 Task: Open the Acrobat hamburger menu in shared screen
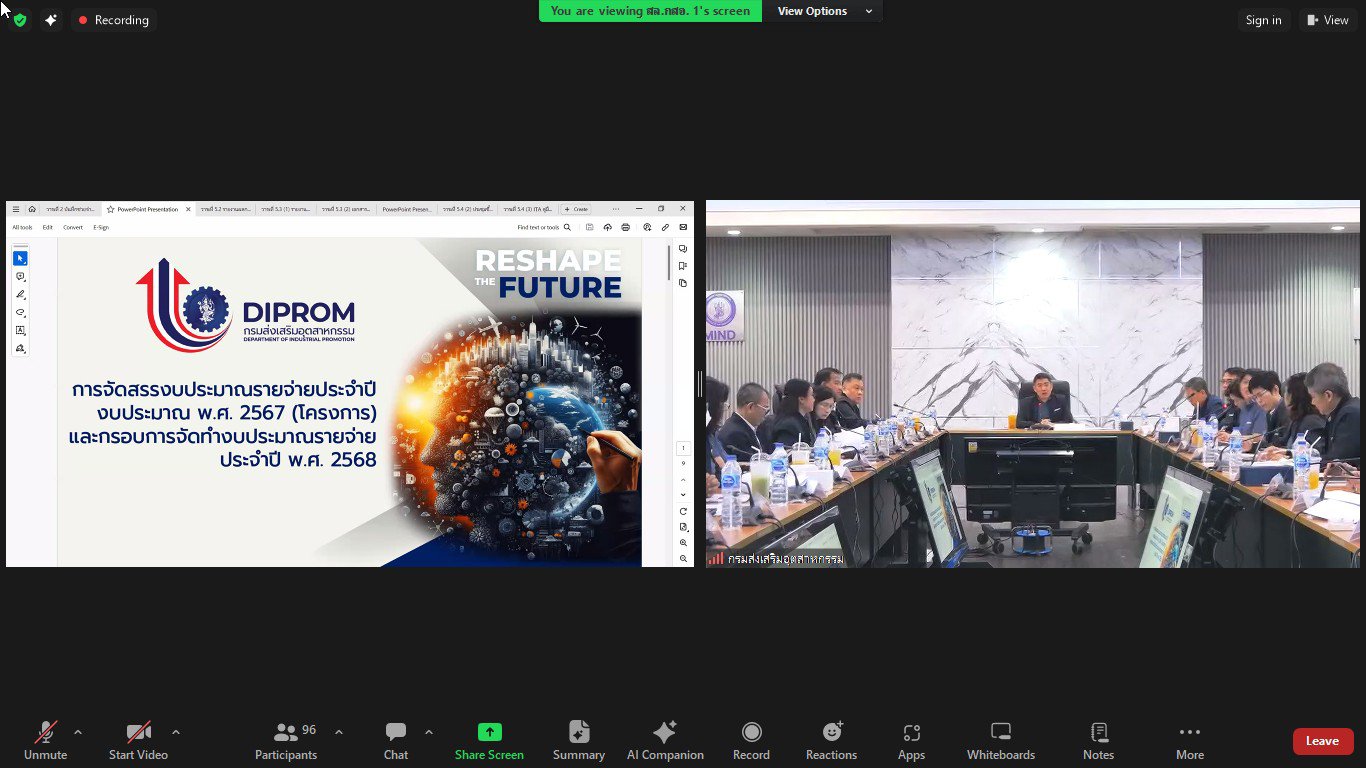[x=15, y=209]
